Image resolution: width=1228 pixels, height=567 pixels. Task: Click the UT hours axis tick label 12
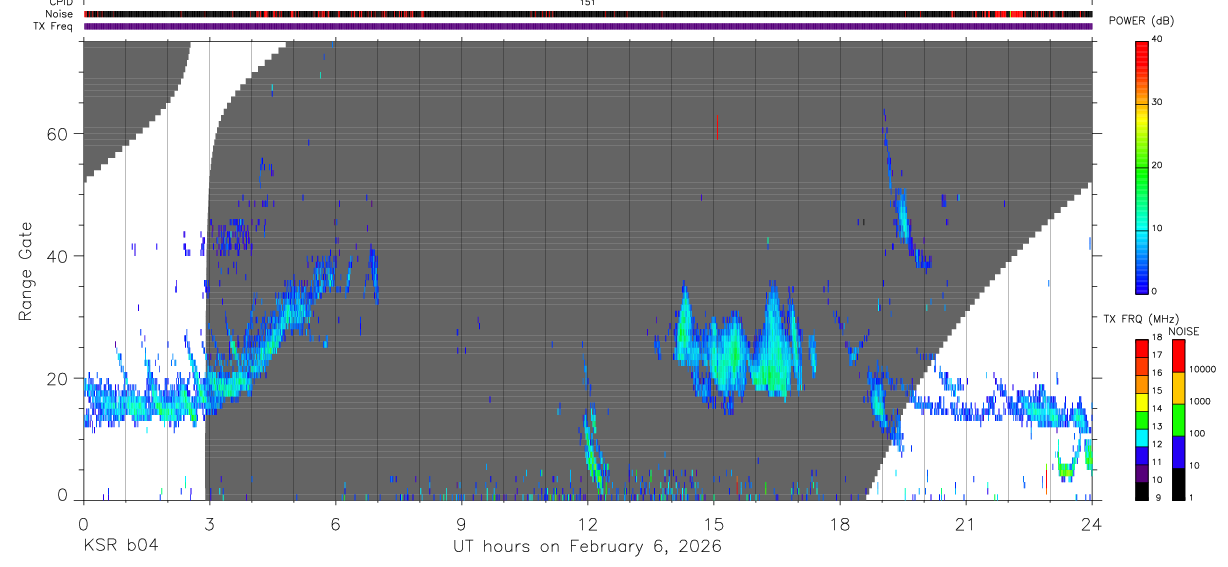coord(588,523)
